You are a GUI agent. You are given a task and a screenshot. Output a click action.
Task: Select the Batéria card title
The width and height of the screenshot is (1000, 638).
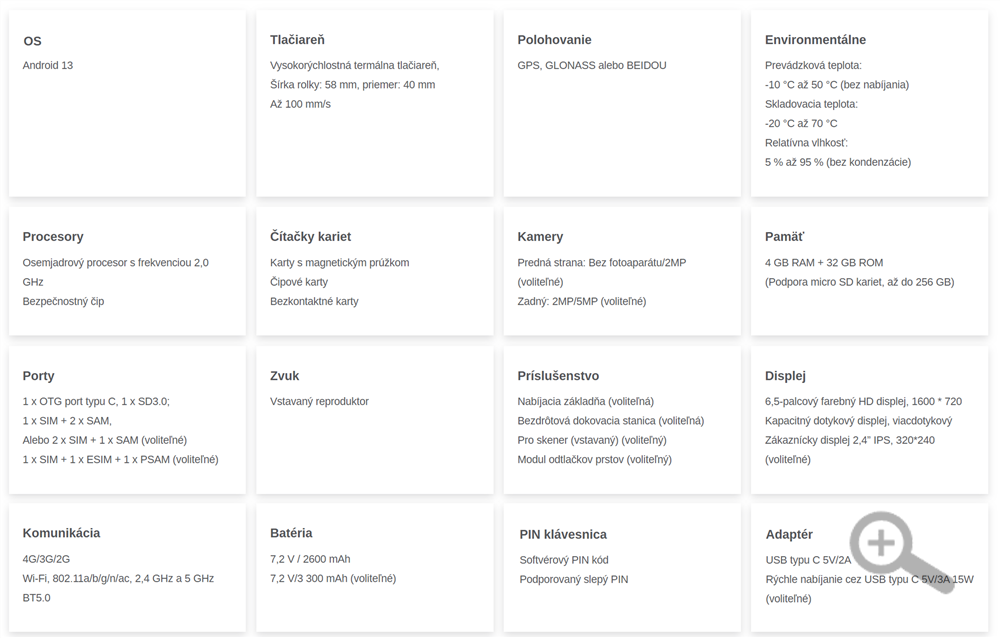point(291,533)
